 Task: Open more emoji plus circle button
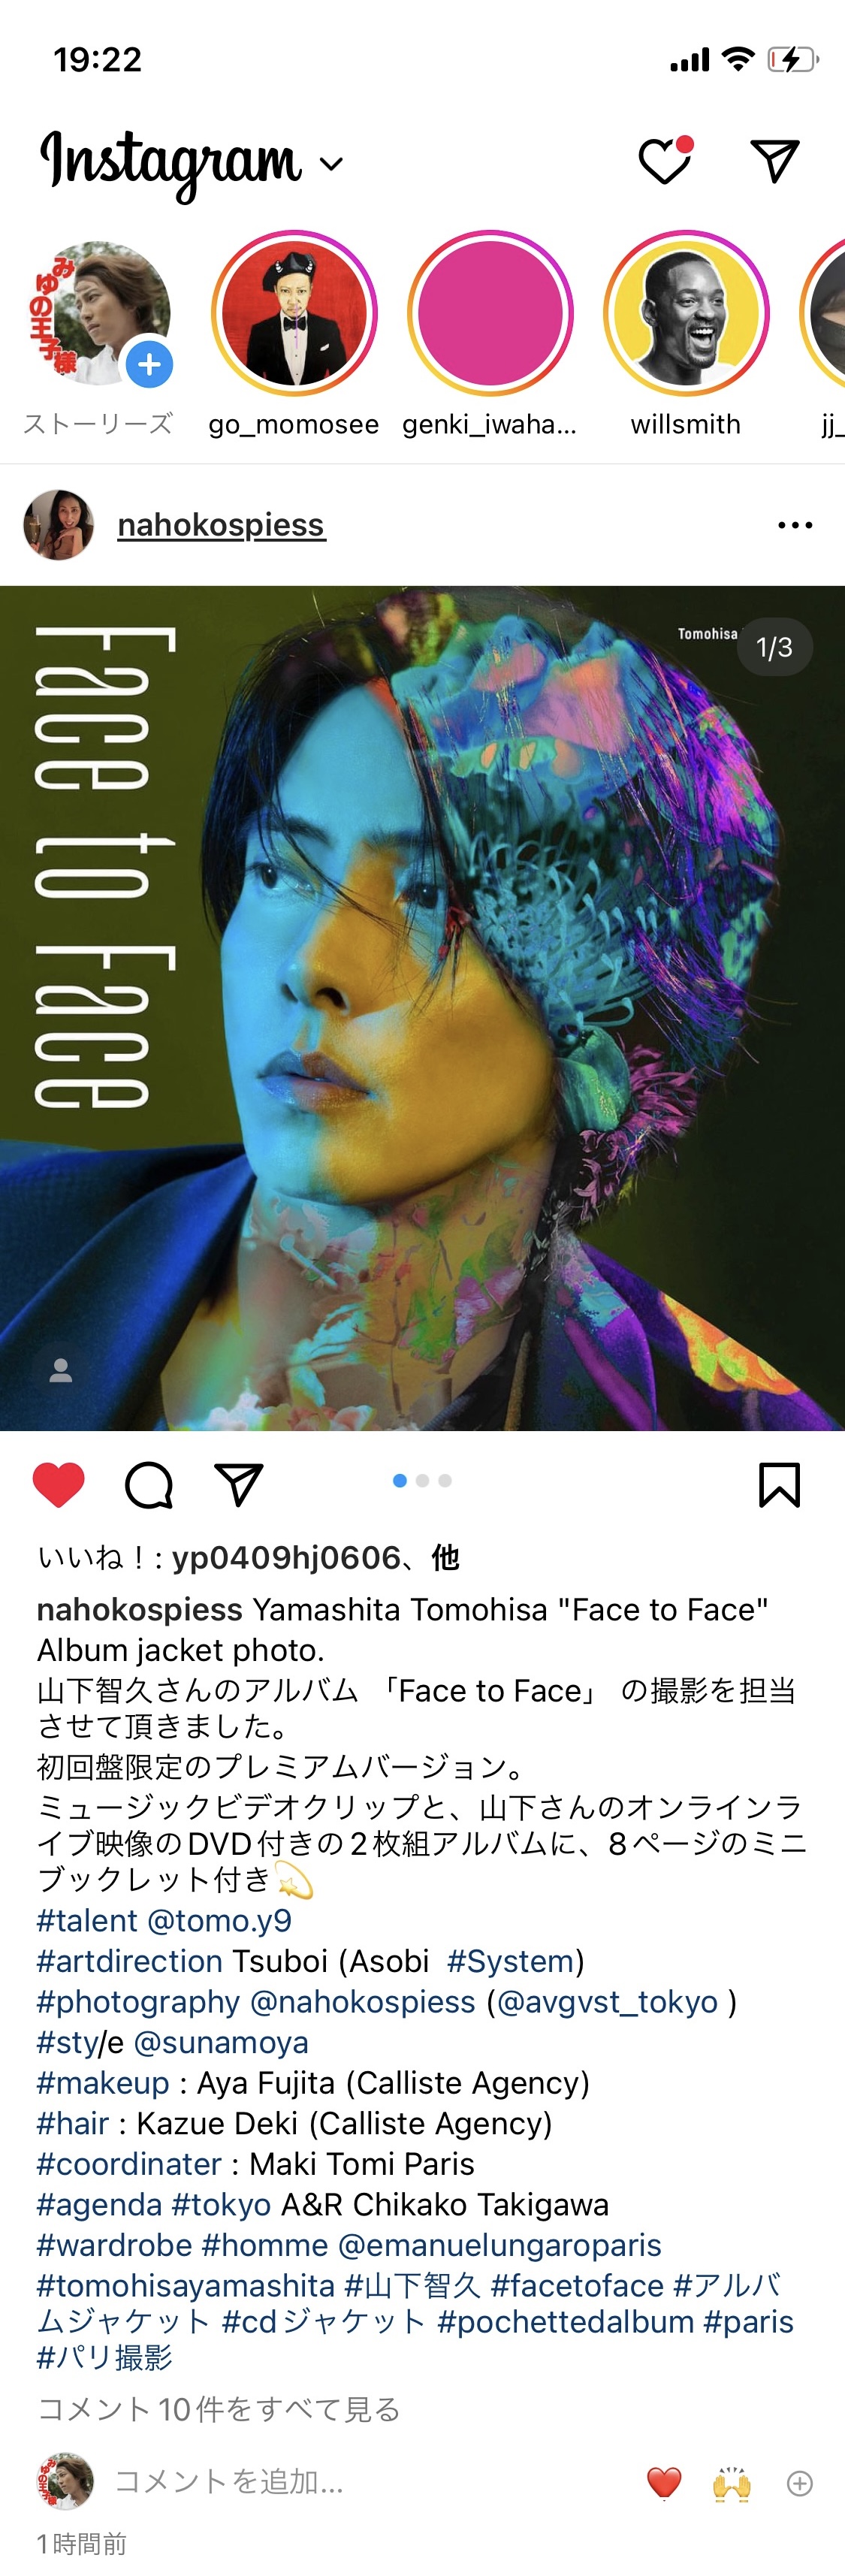[x=800, y=2483]
